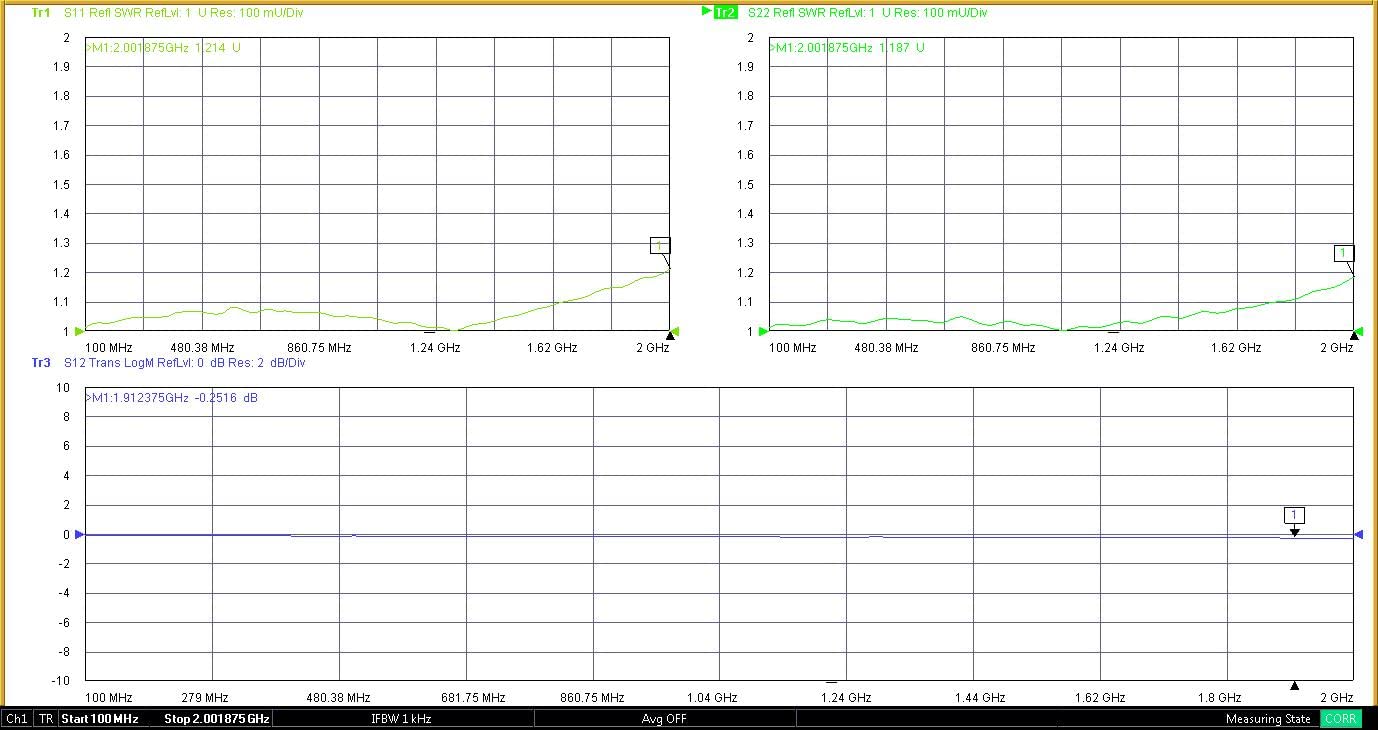
Task: Click black marker triangle on S11 frequency axis
Action: [670, 334]
